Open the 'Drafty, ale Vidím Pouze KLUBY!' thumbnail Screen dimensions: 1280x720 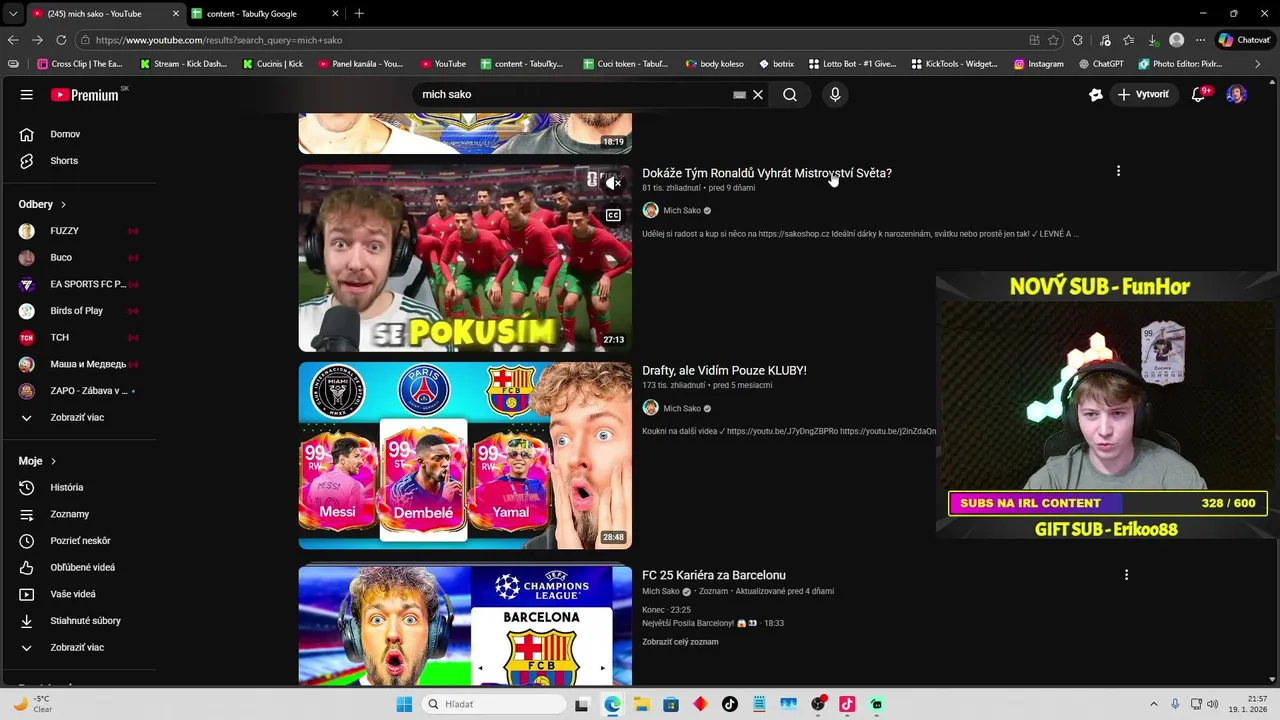click(465, 456)
